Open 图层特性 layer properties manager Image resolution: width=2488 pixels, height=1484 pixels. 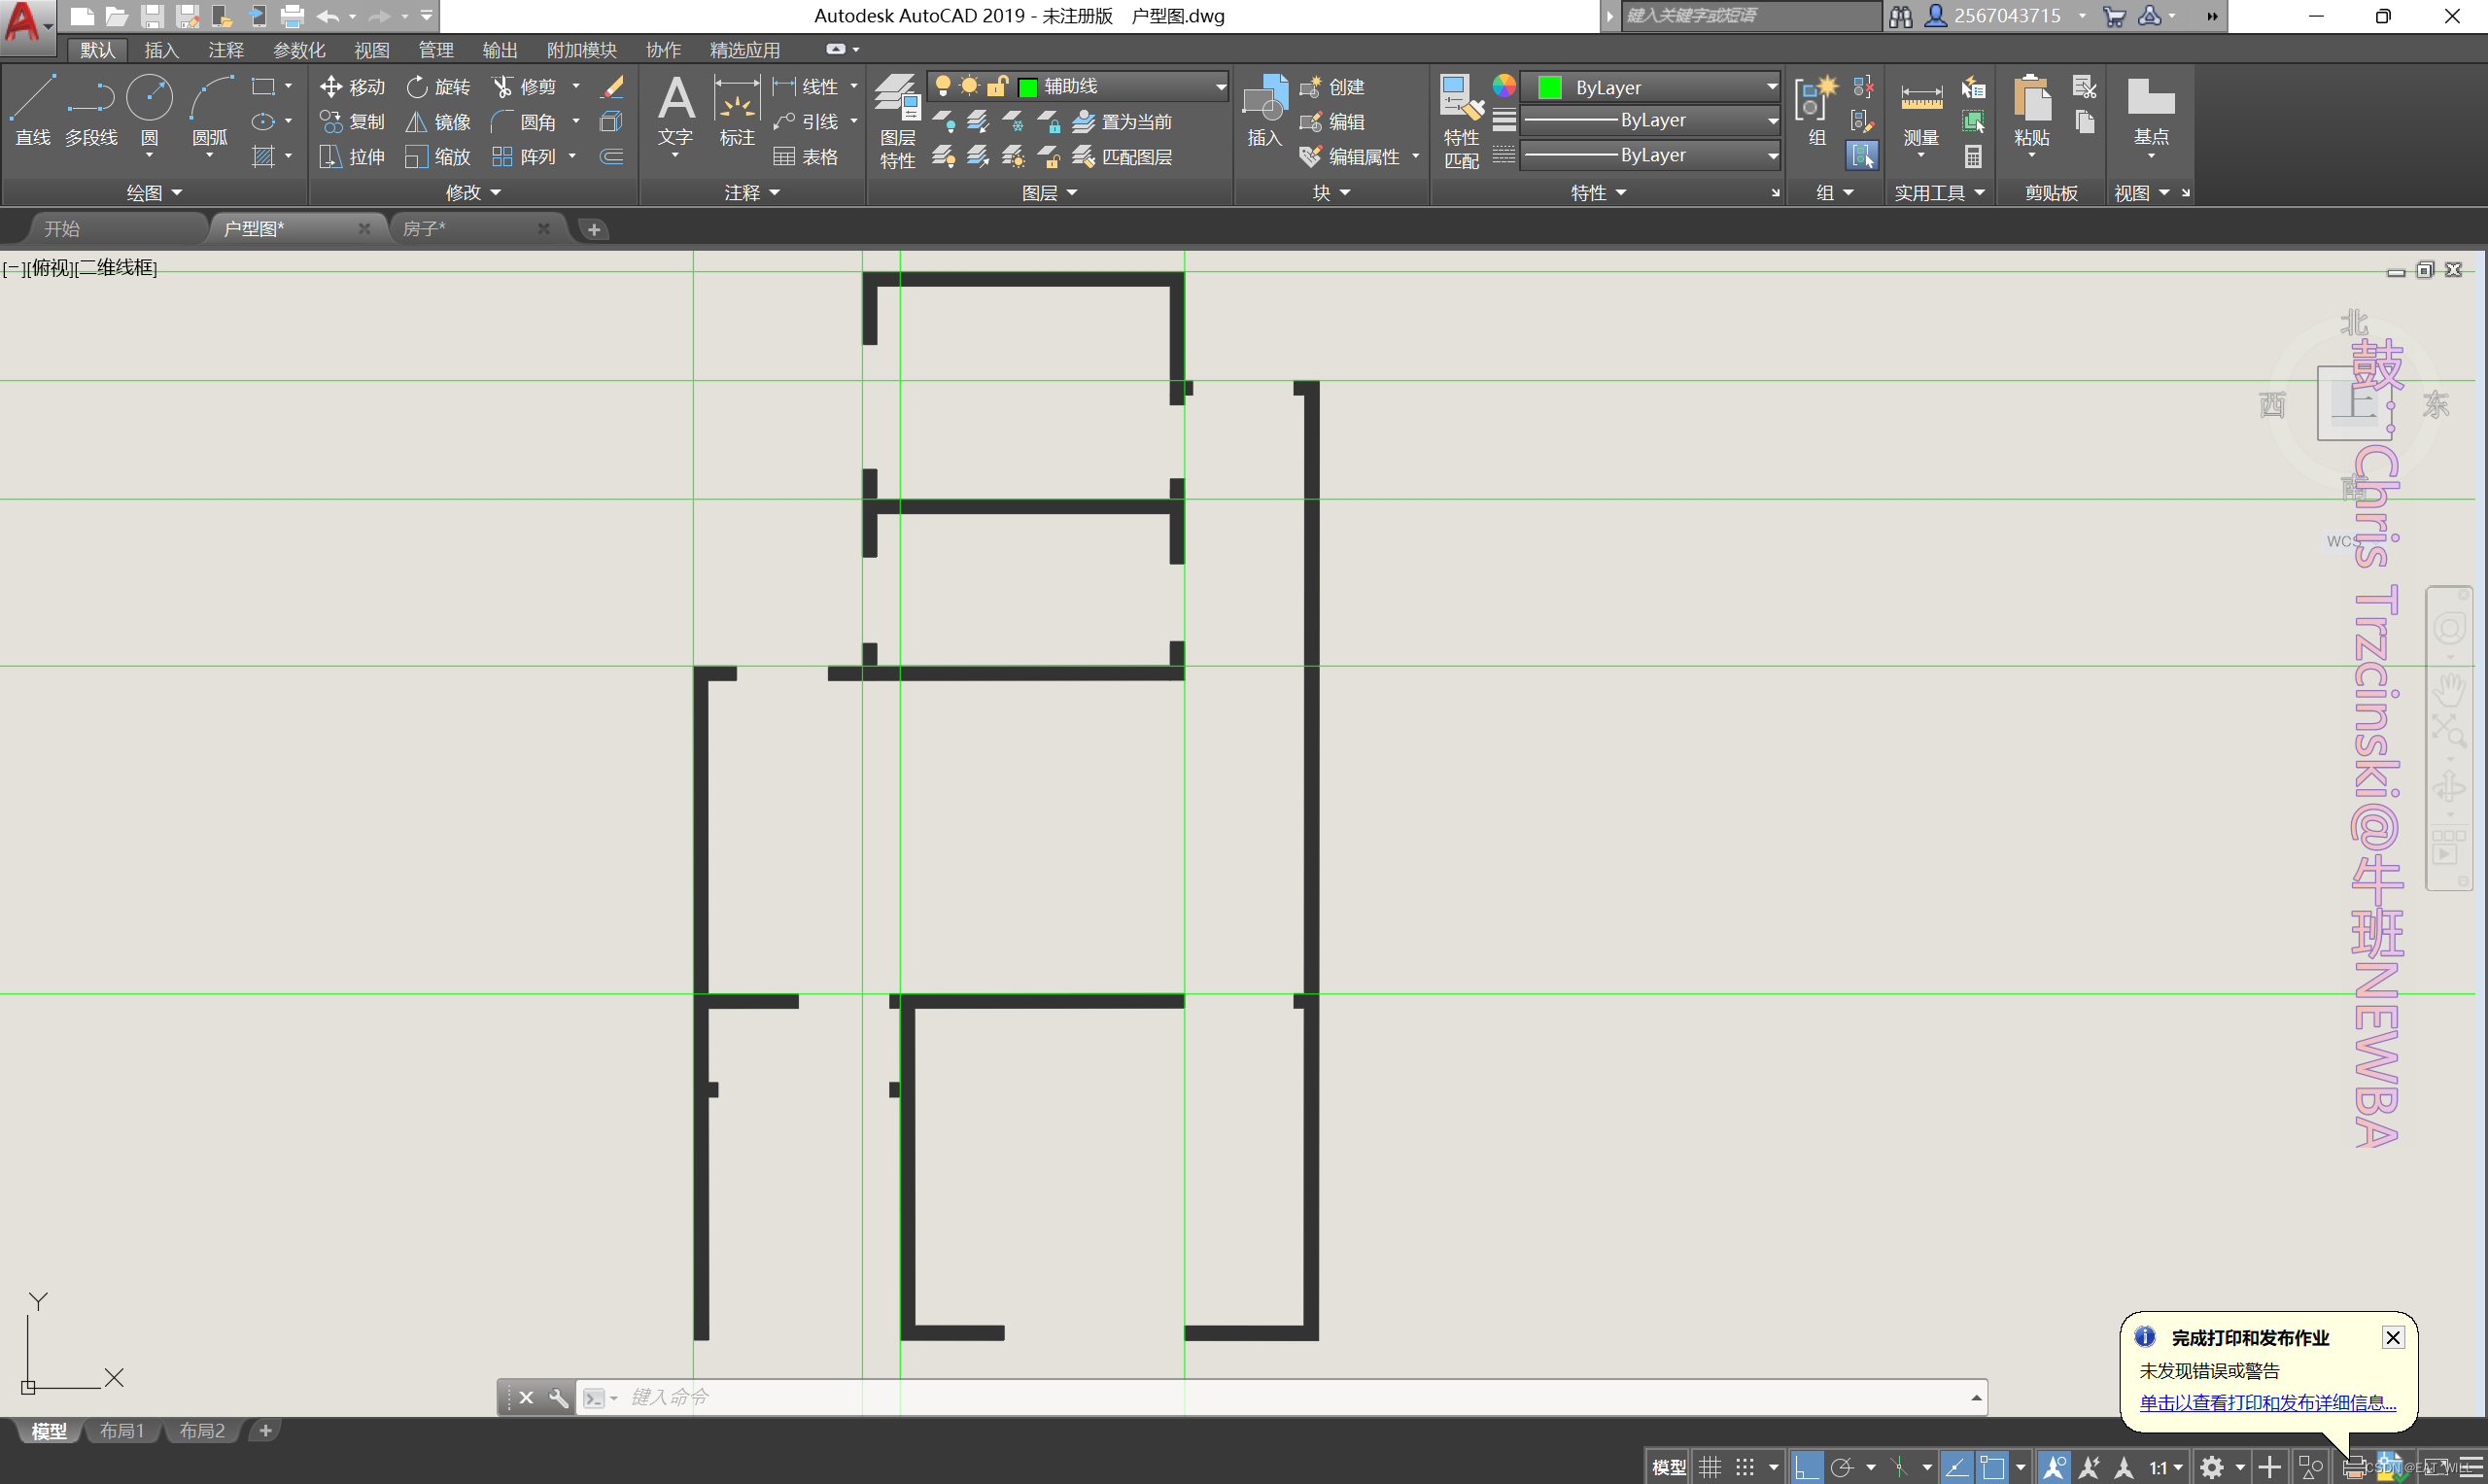click(897, 121)
